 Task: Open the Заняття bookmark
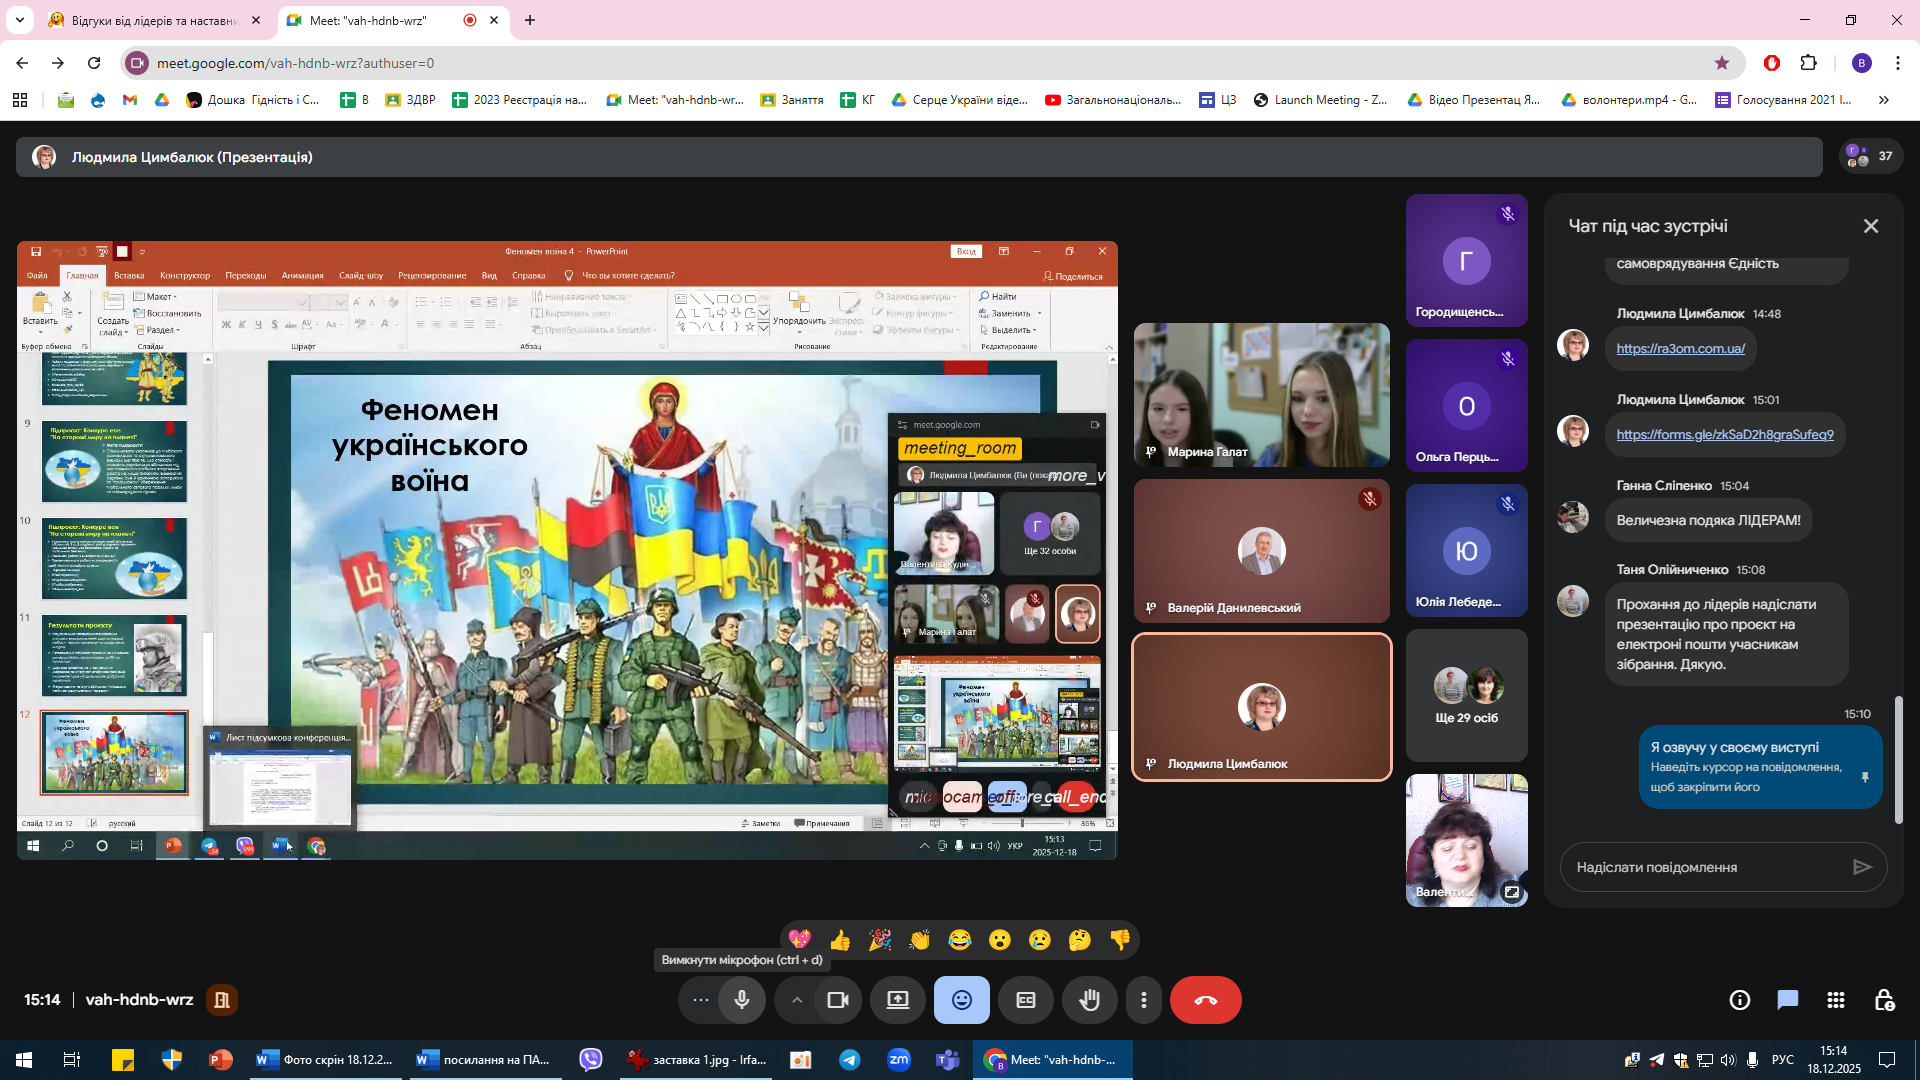click(792, 100)
